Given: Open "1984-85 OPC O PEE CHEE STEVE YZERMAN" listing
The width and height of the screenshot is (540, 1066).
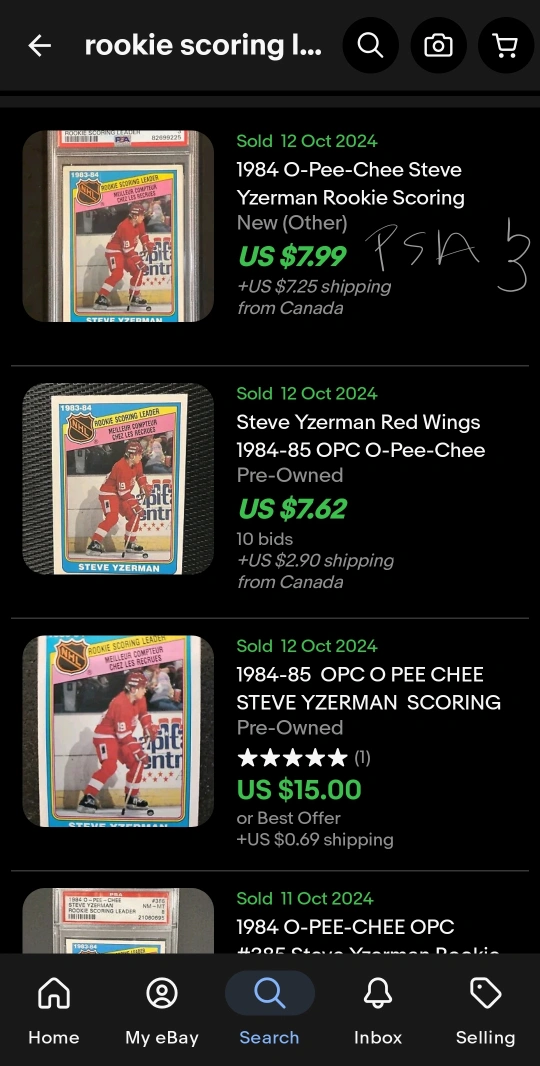Looking at the screenshot, I should pyautogui.click(x=369, y=688).
